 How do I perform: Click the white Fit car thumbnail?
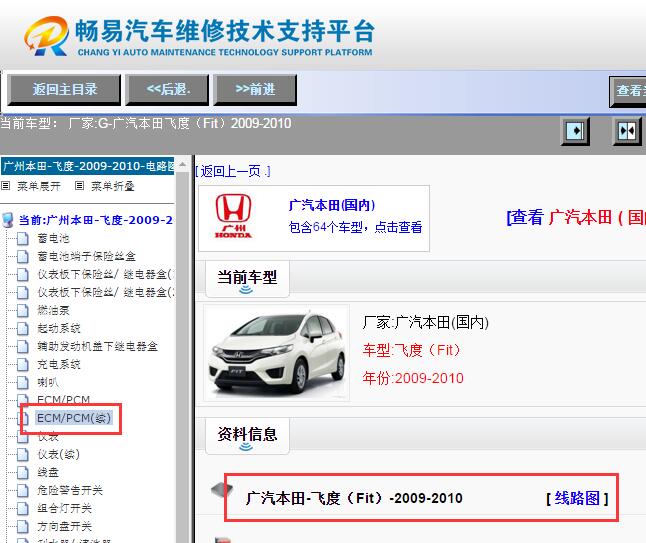pos(276,353)
